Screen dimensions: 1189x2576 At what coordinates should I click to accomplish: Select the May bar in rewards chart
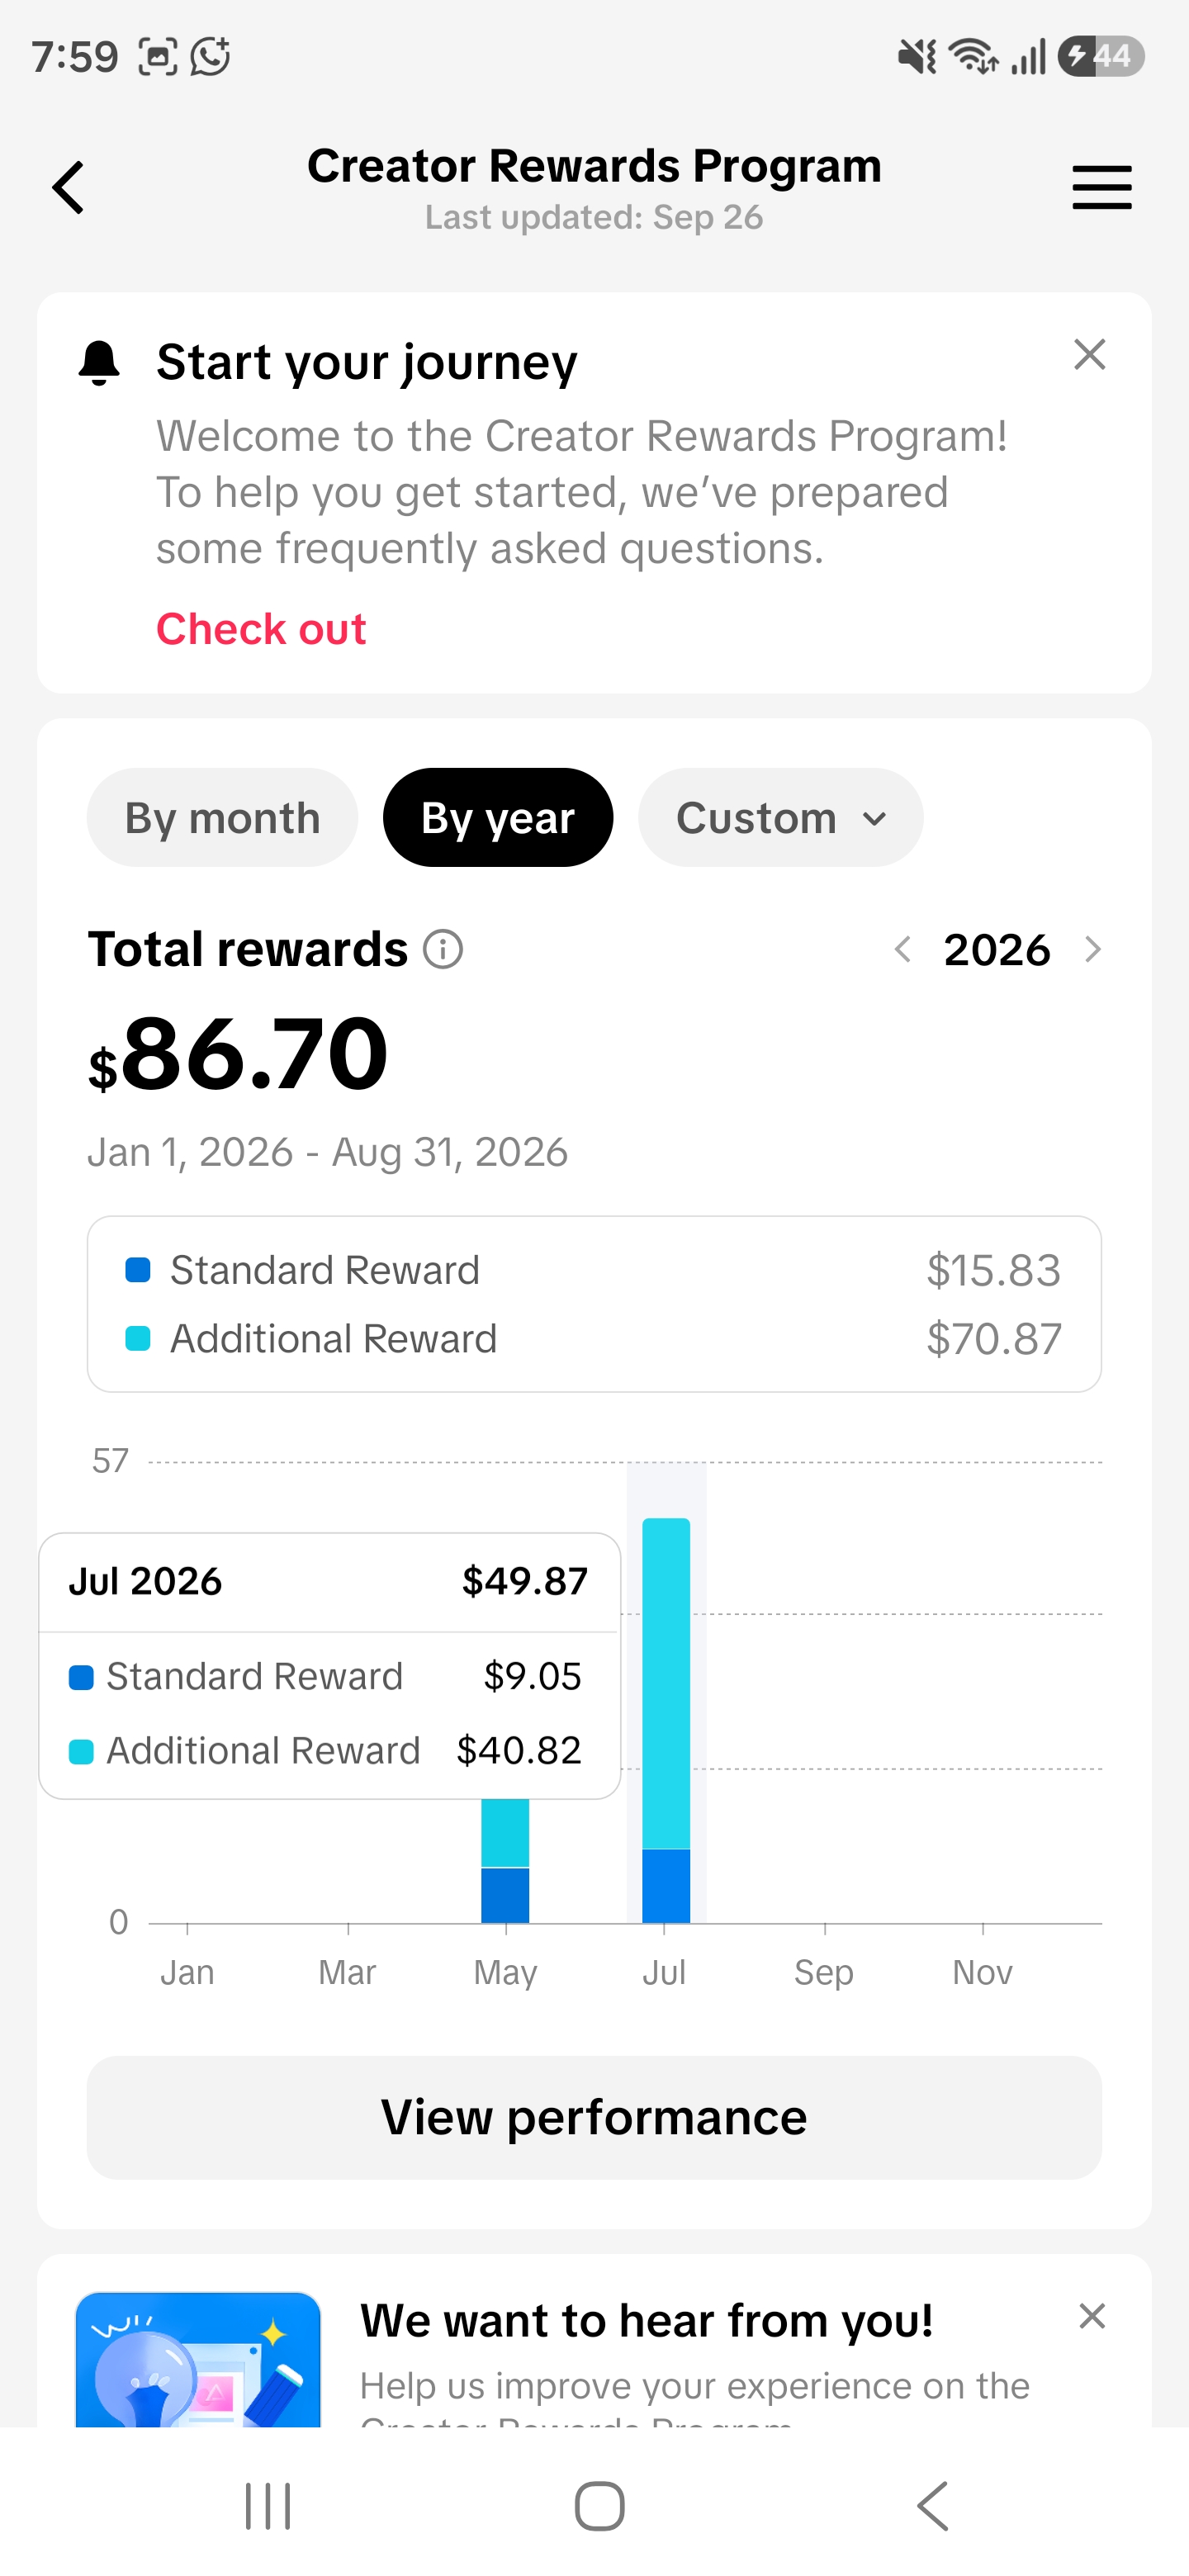pos(505,1860)
